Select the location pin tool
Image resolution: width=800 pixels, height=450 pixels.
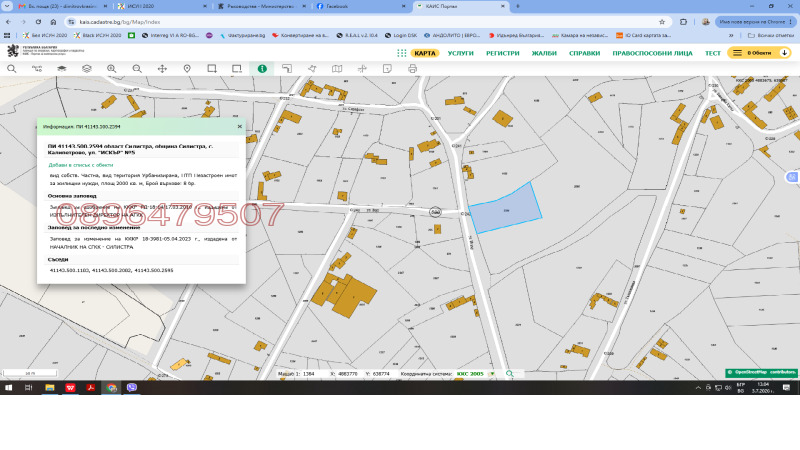pos(187,68)
